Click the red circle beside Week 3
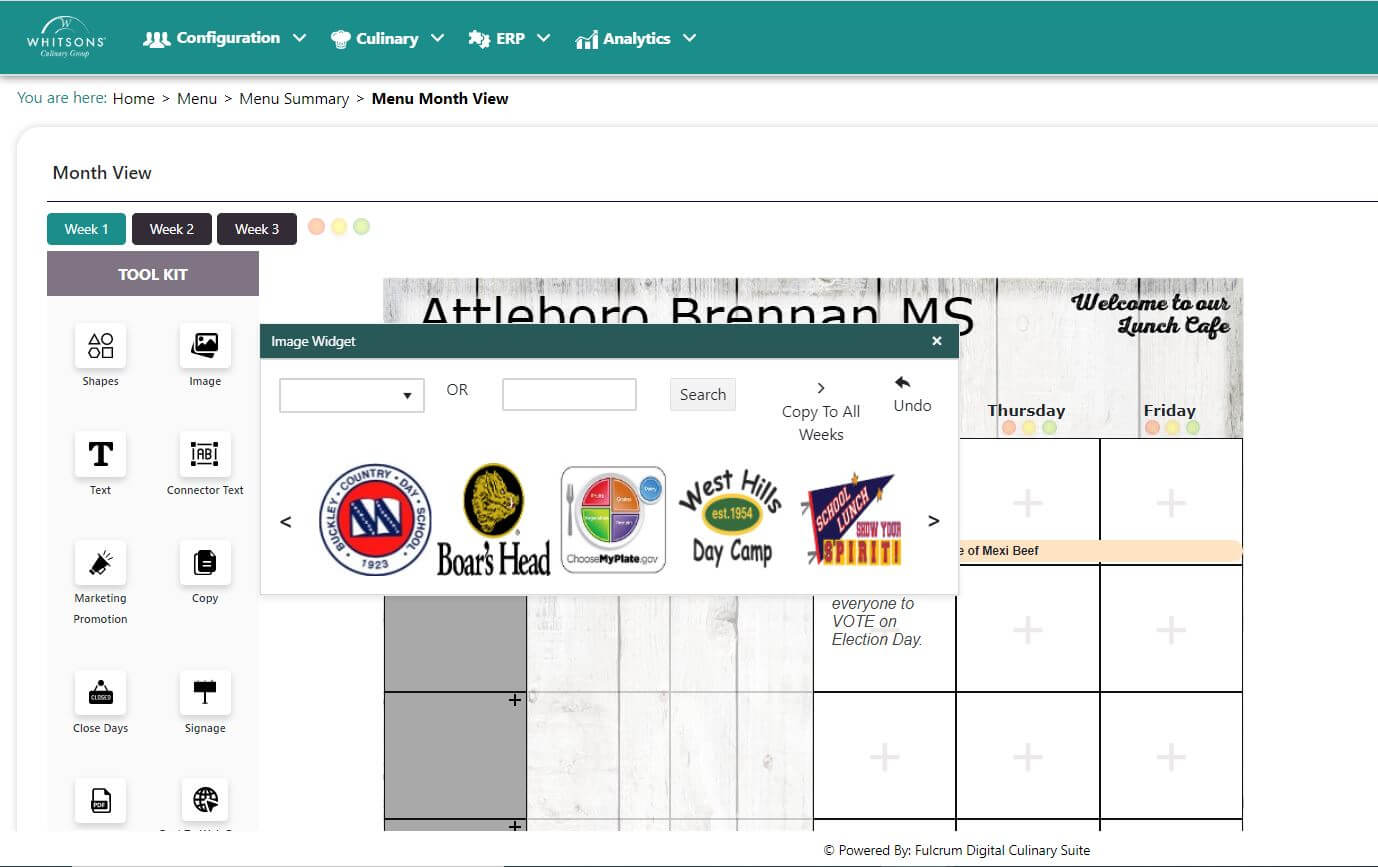 tap(317, 227)
